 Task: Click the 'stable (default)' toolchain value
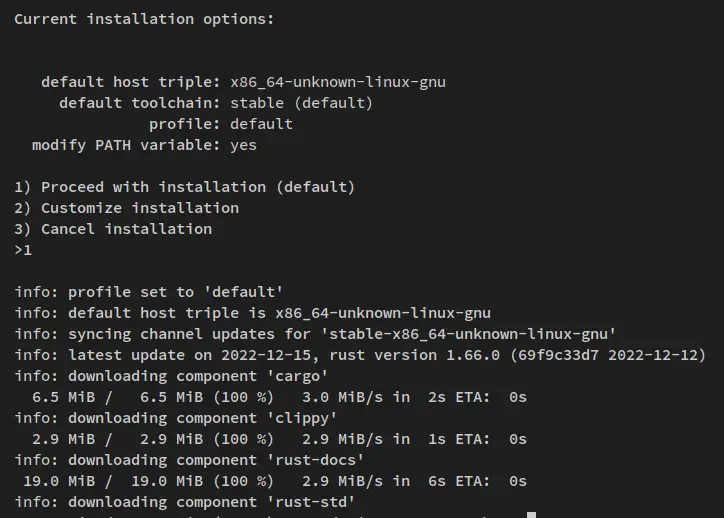click(x=301, y=103)
